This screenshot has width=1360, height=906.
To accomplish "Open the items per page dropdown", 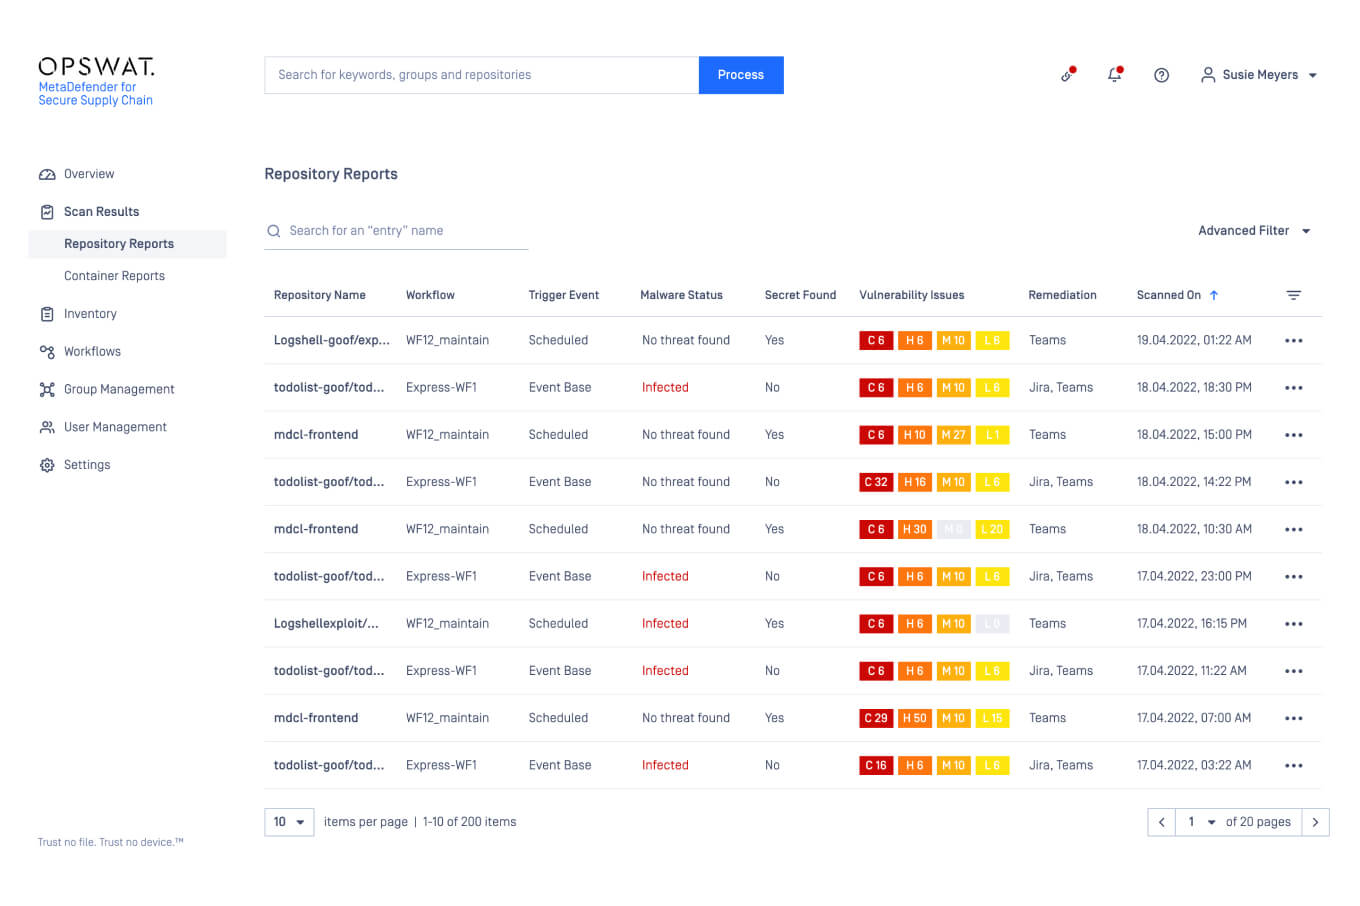I will (289, 821).
